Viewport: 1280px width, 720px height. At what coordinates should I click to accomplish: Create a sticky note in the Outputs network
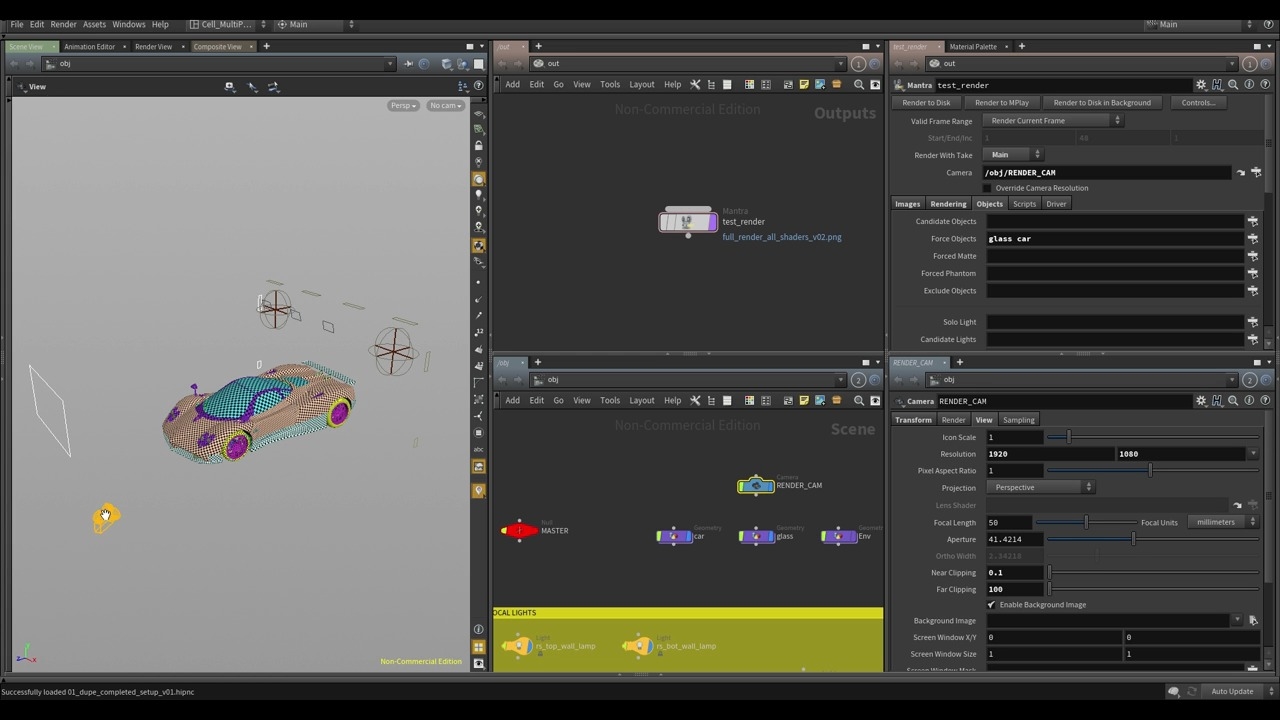(x=803, y=84)
